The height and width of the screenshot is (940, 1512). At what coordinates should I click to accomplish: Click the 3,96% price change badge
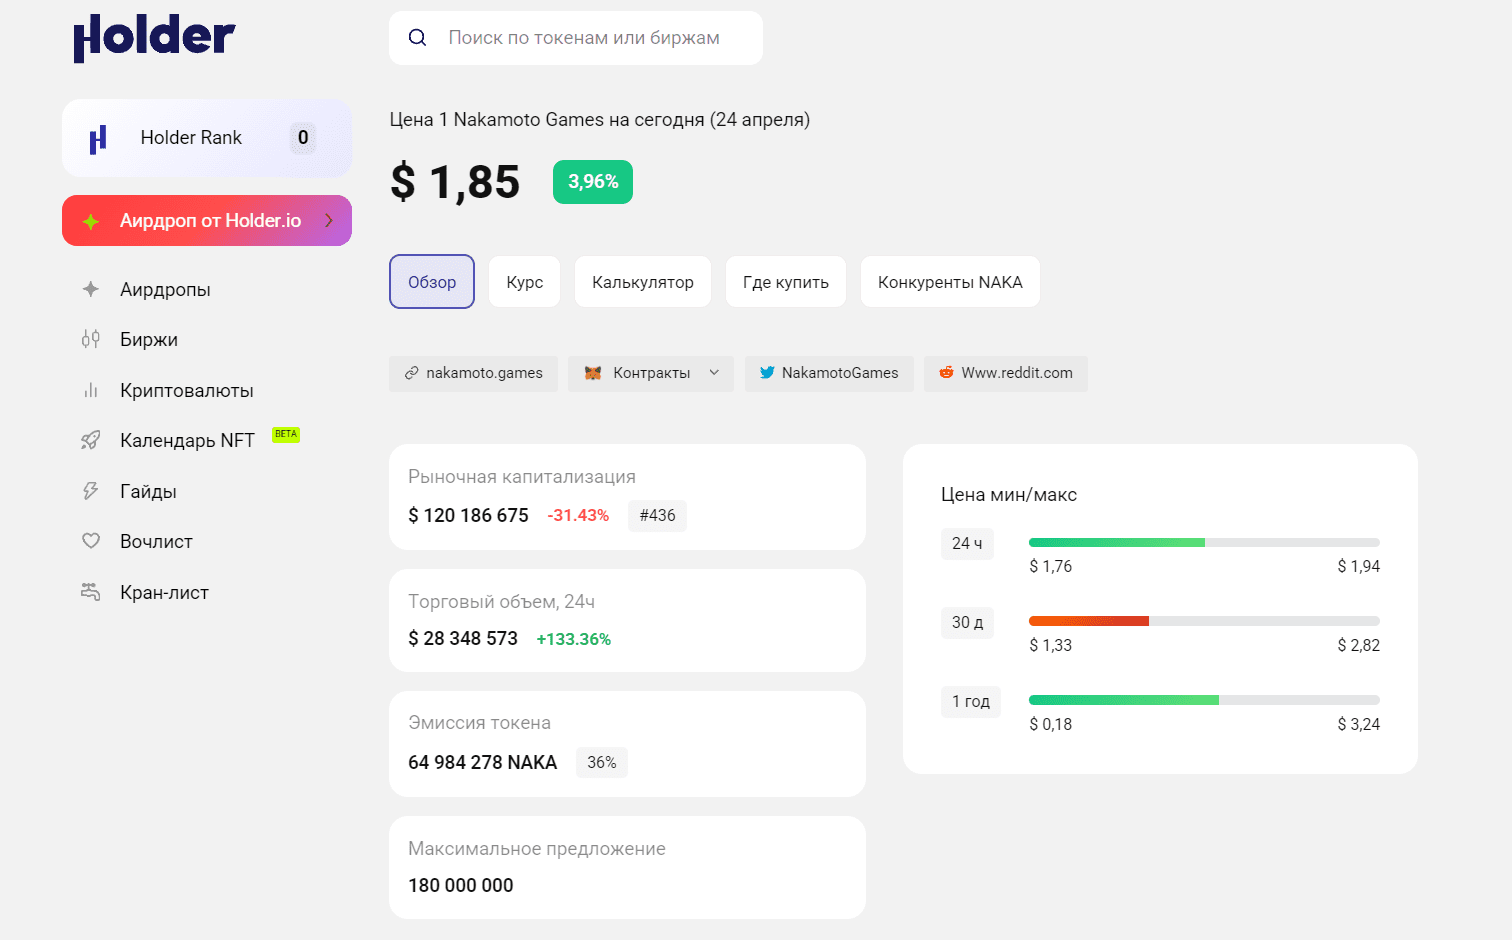pos(593,182)
